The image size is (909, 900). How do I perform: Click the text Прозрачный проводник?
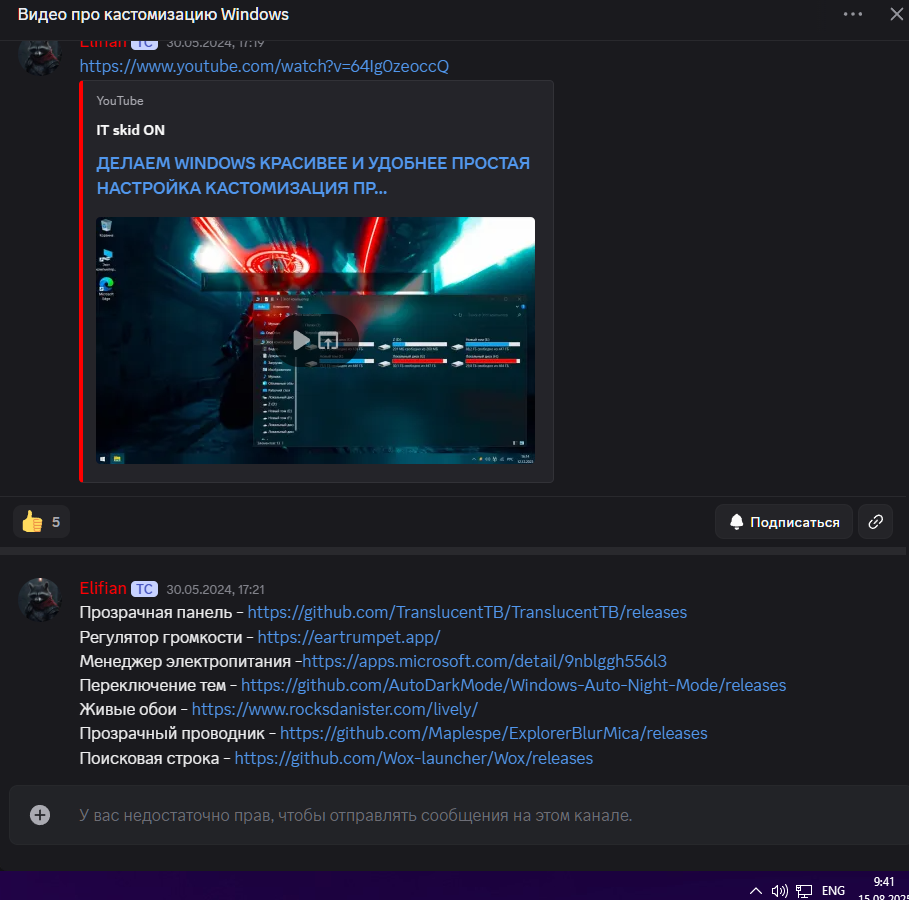tap(172, 734)
